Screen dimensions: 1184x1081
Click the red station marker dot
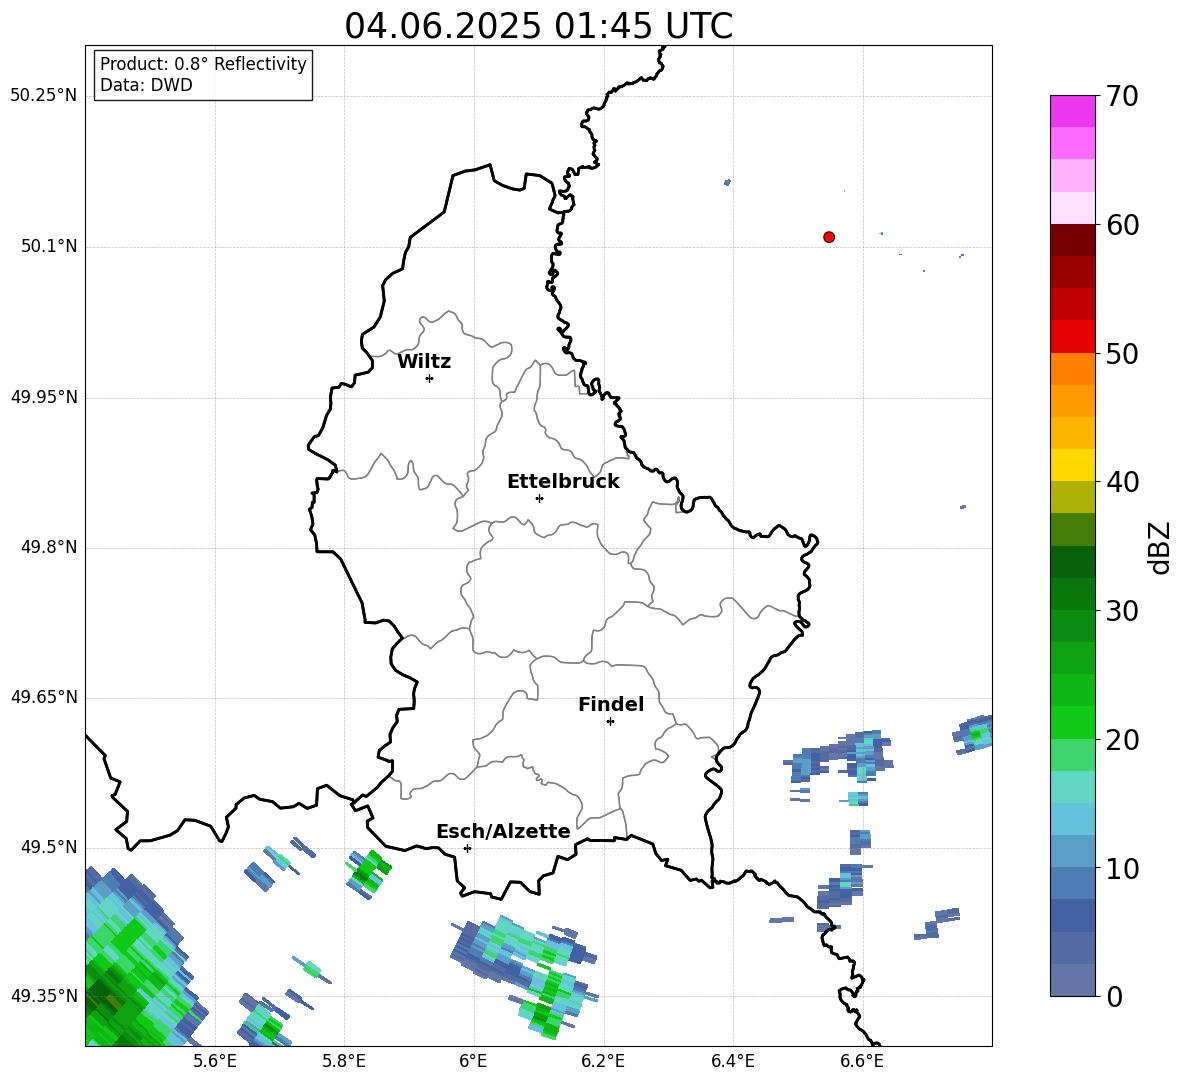(829, 237)
